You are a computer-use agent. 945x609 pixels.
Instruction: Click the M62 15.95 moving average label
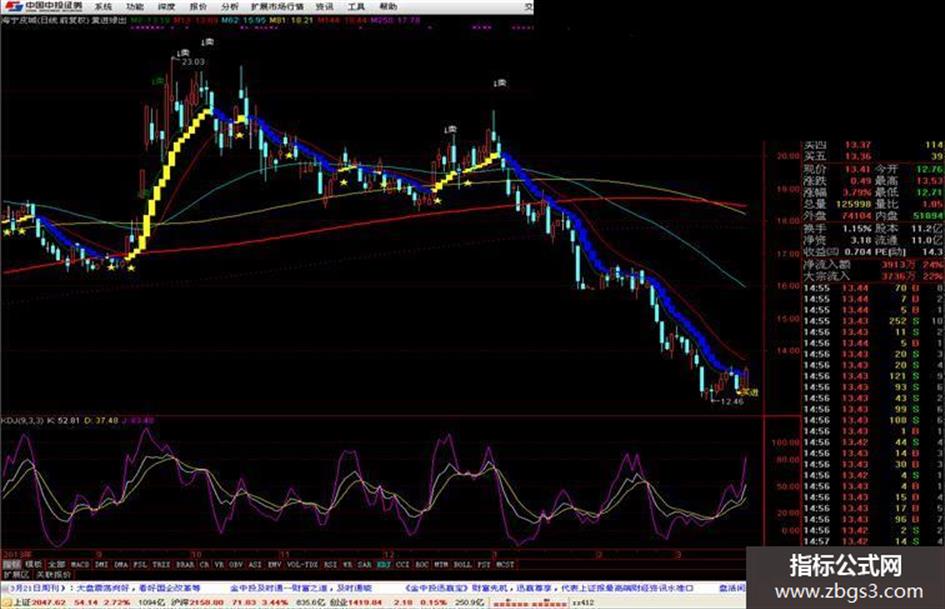pos(243,20)
